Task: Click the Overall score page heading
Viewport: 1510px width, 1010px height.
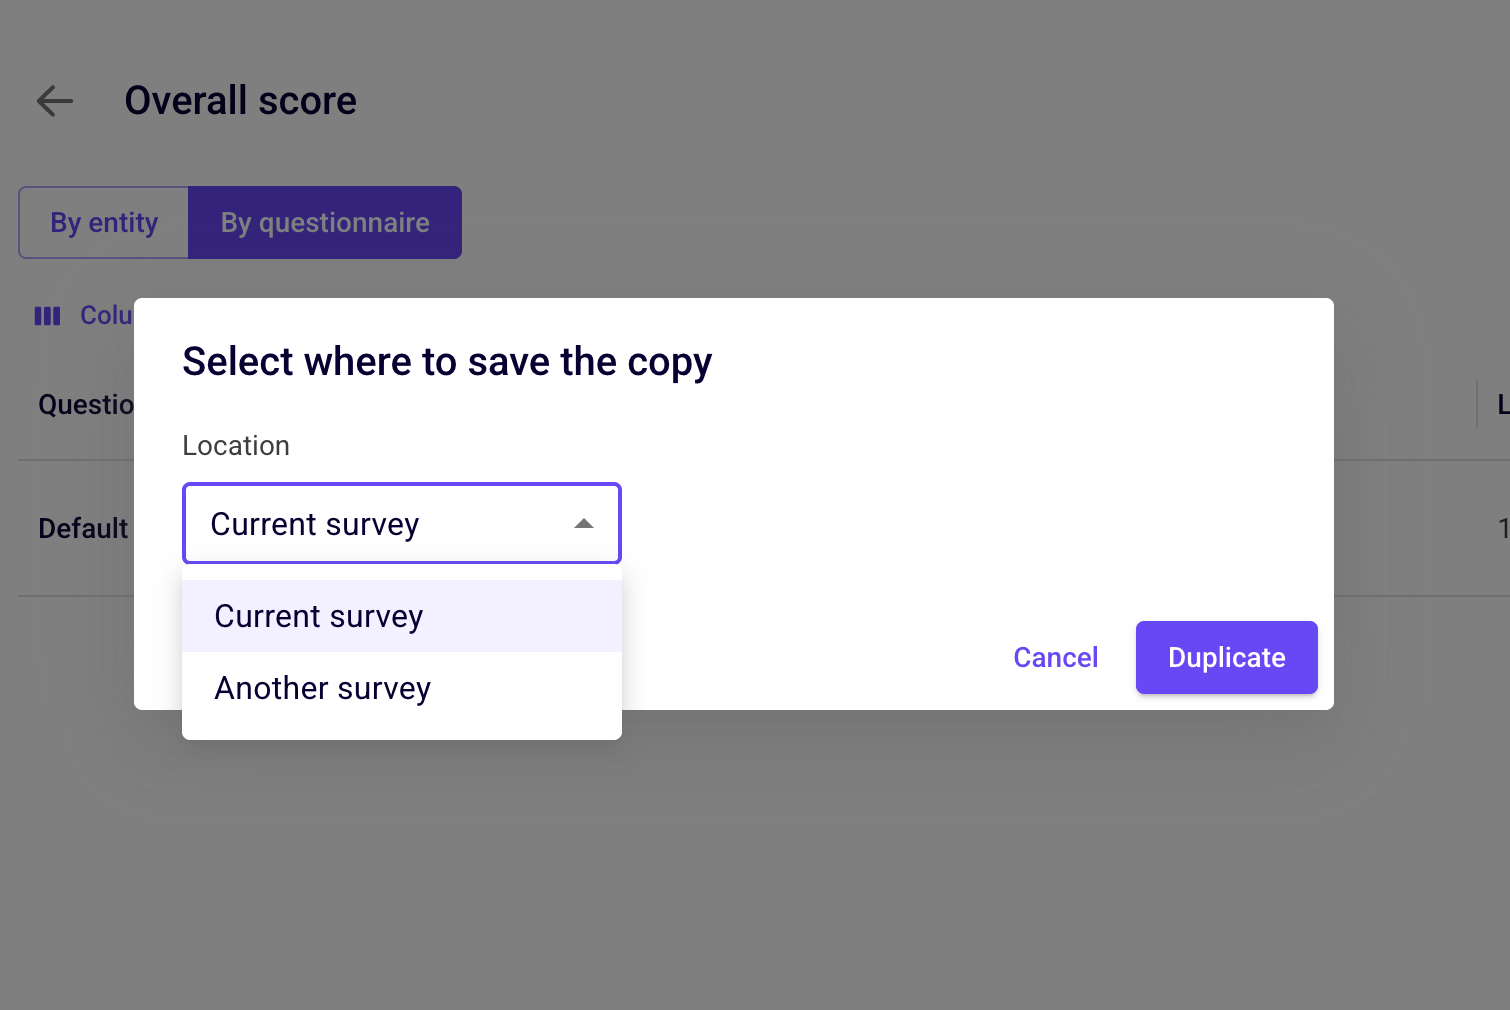Action: [x=241, y=100]
